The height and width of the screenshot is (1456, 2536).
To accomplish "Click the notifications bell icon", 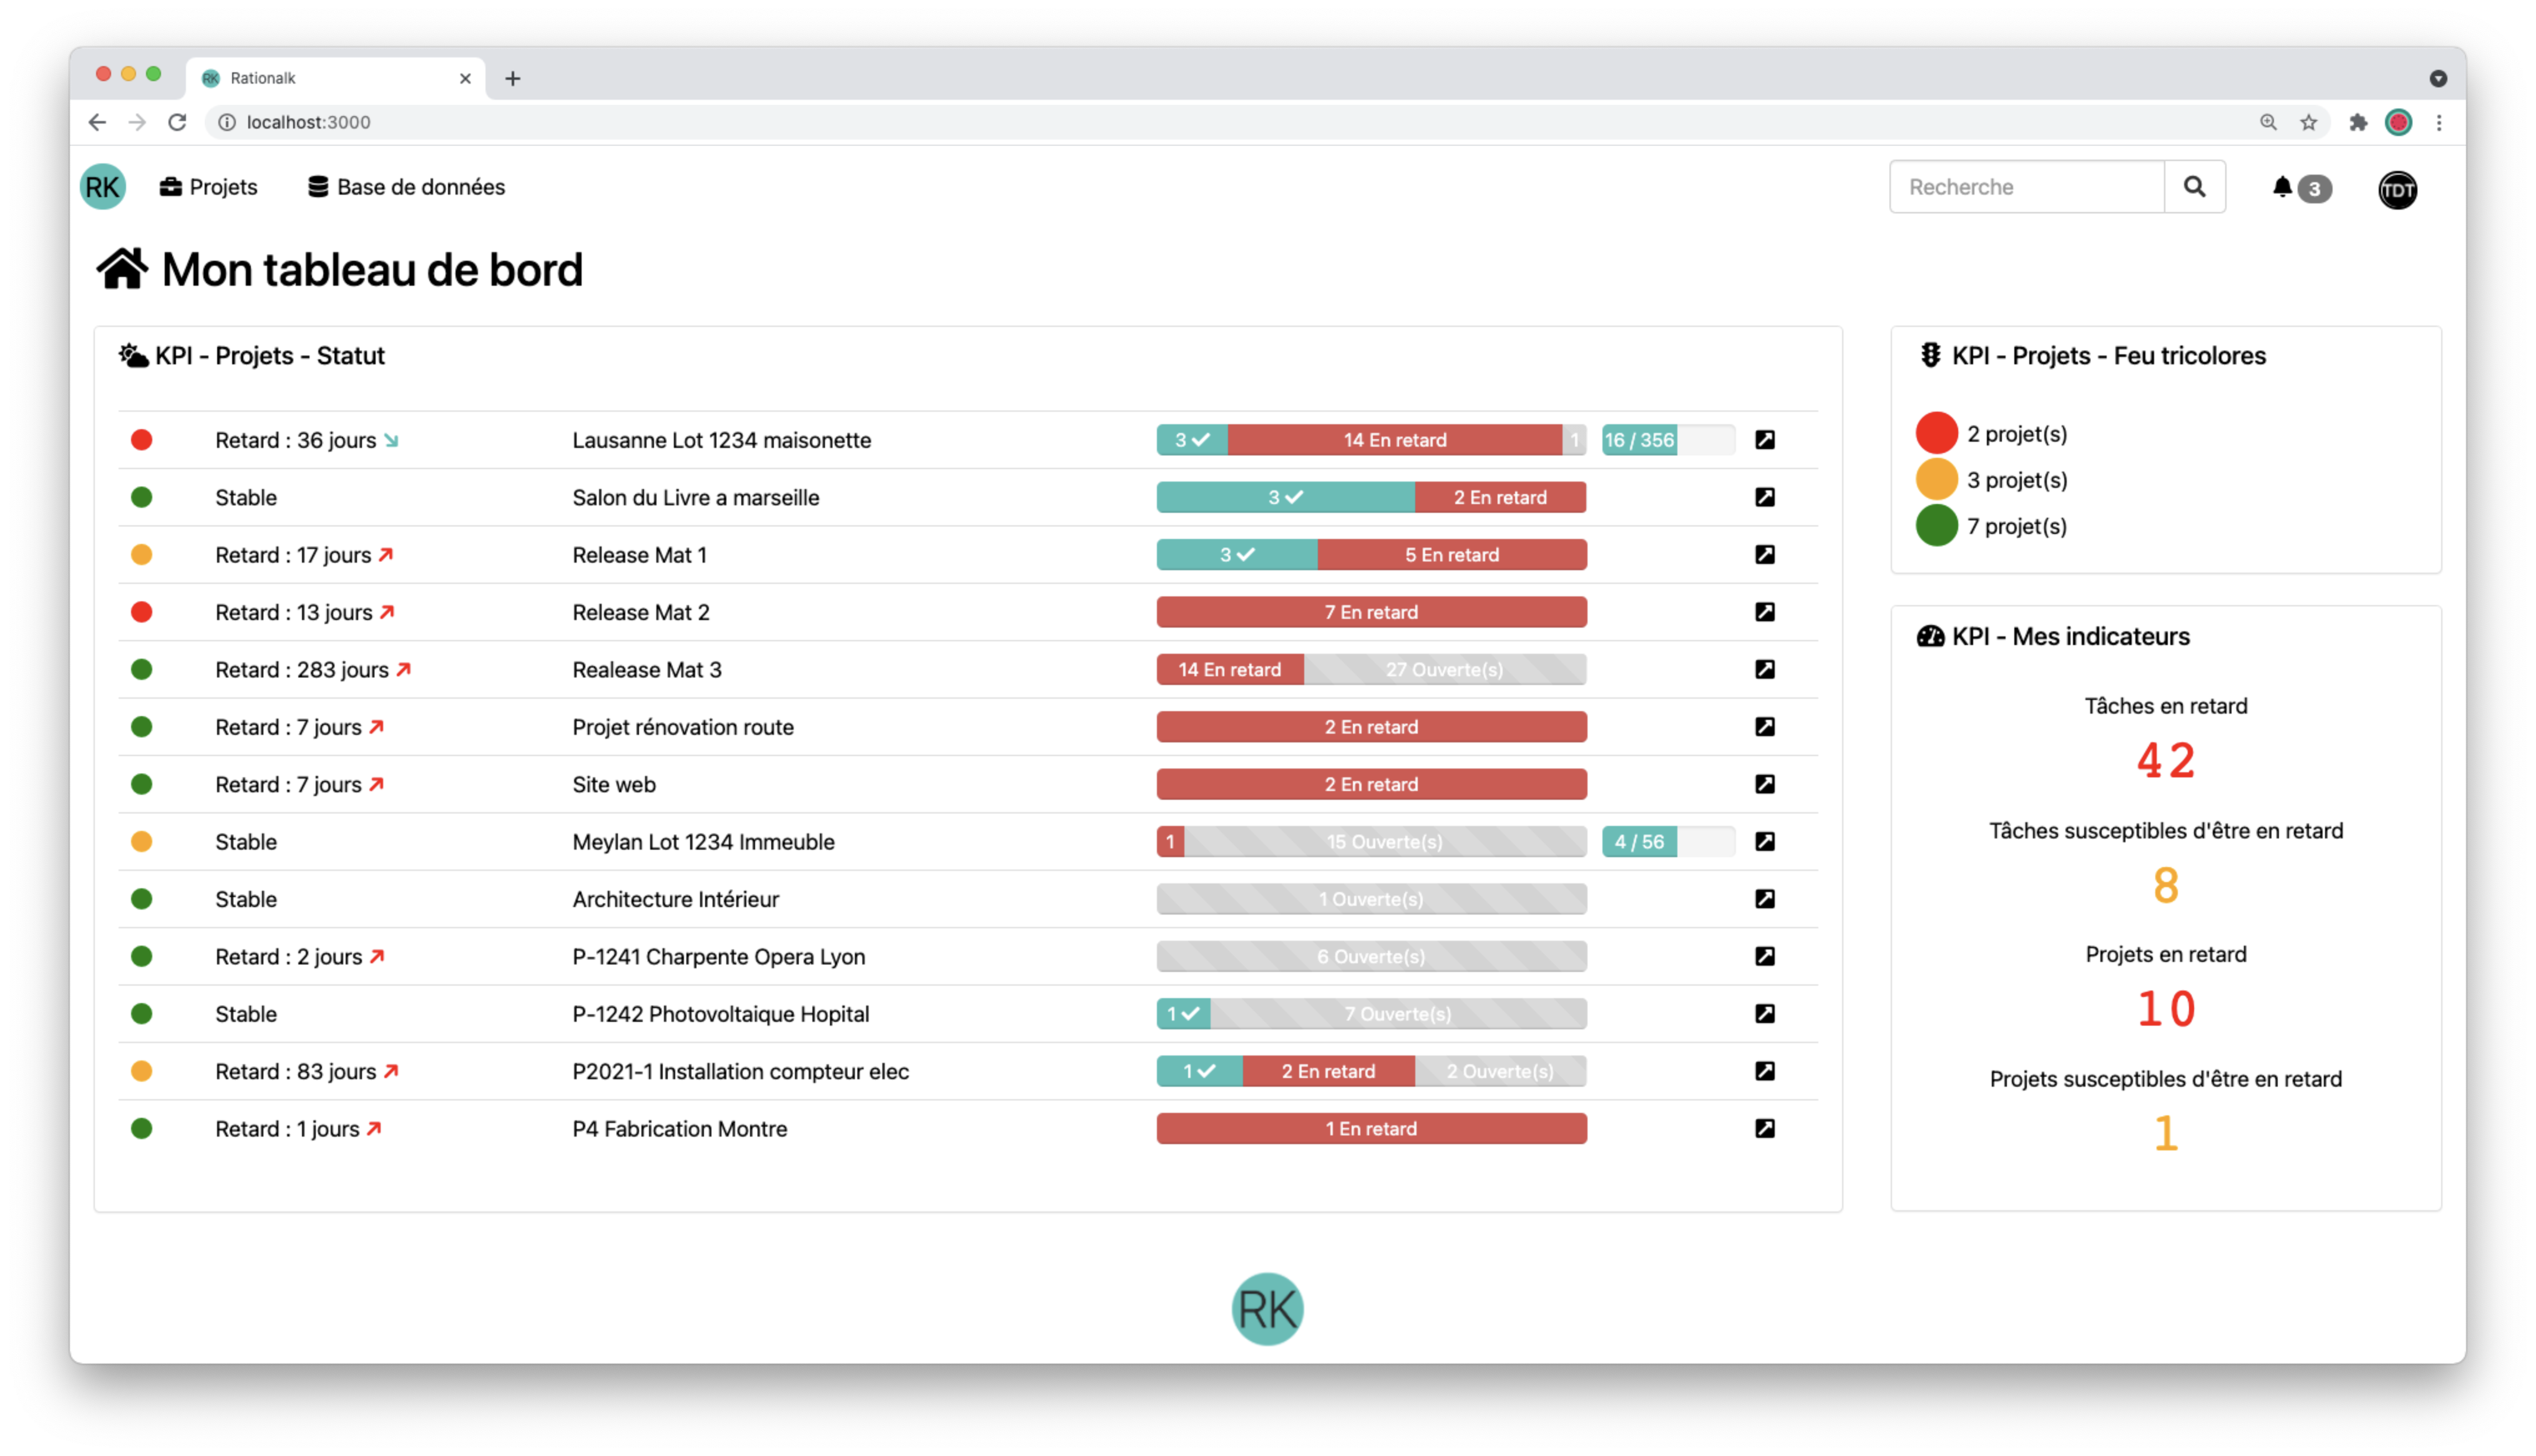I will click(2284, 187).
